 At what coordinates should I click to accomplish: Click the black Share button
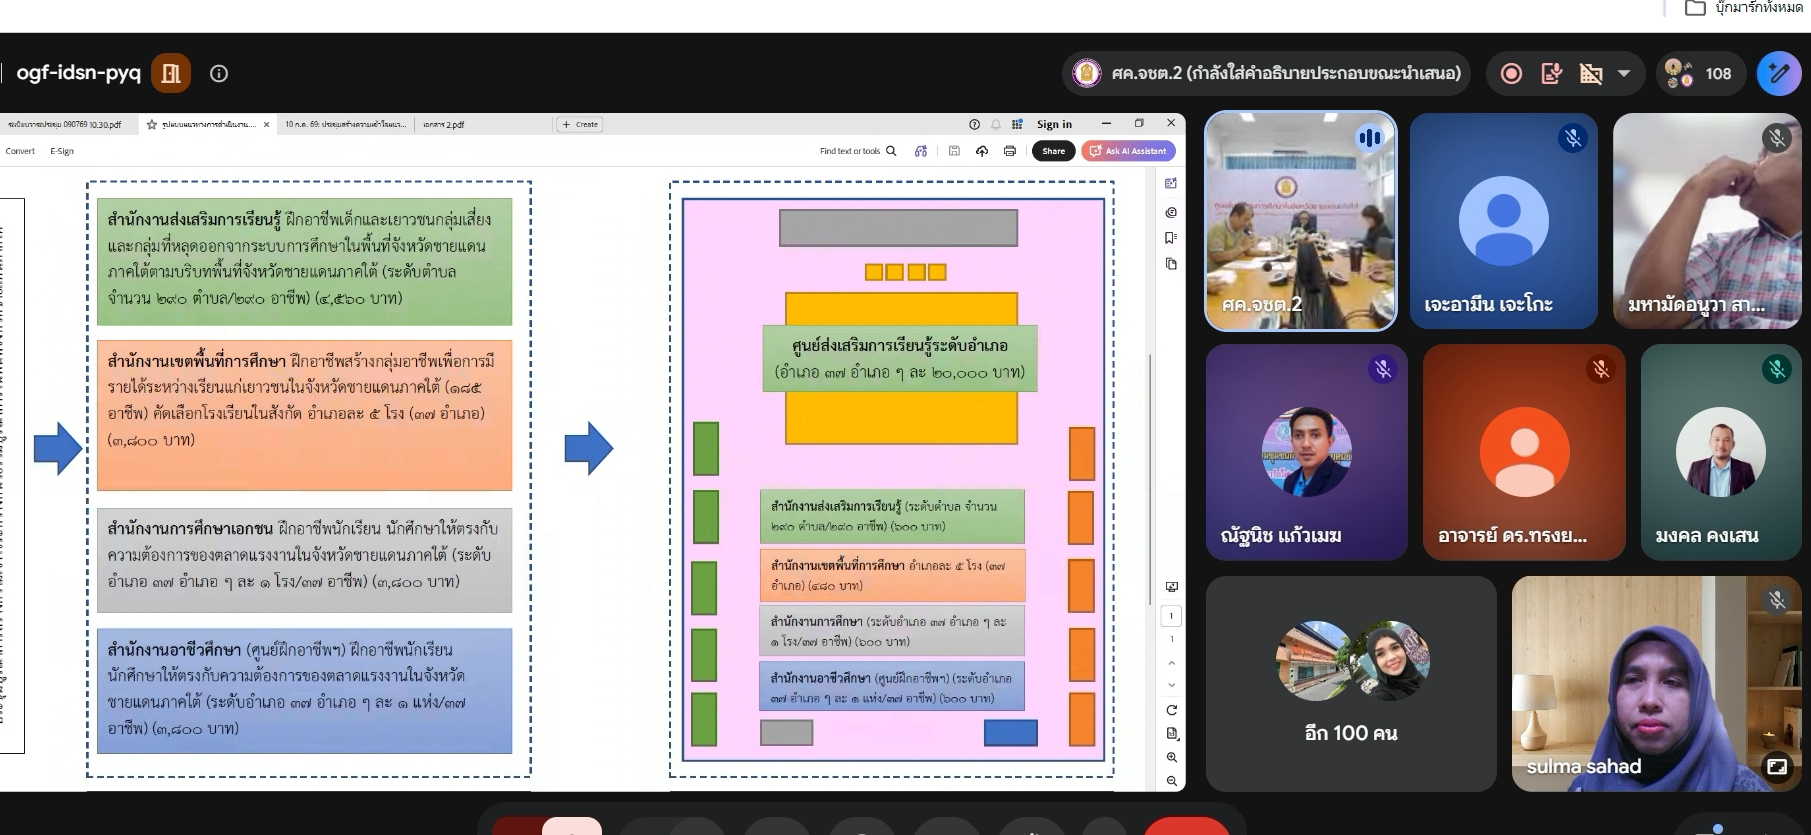1054,151
